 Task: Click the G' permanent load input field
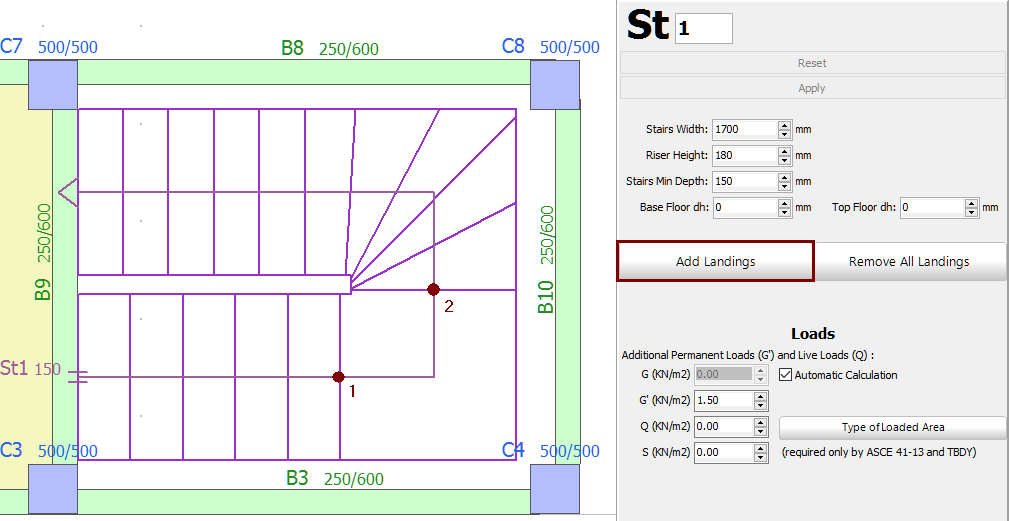(722, 401)
